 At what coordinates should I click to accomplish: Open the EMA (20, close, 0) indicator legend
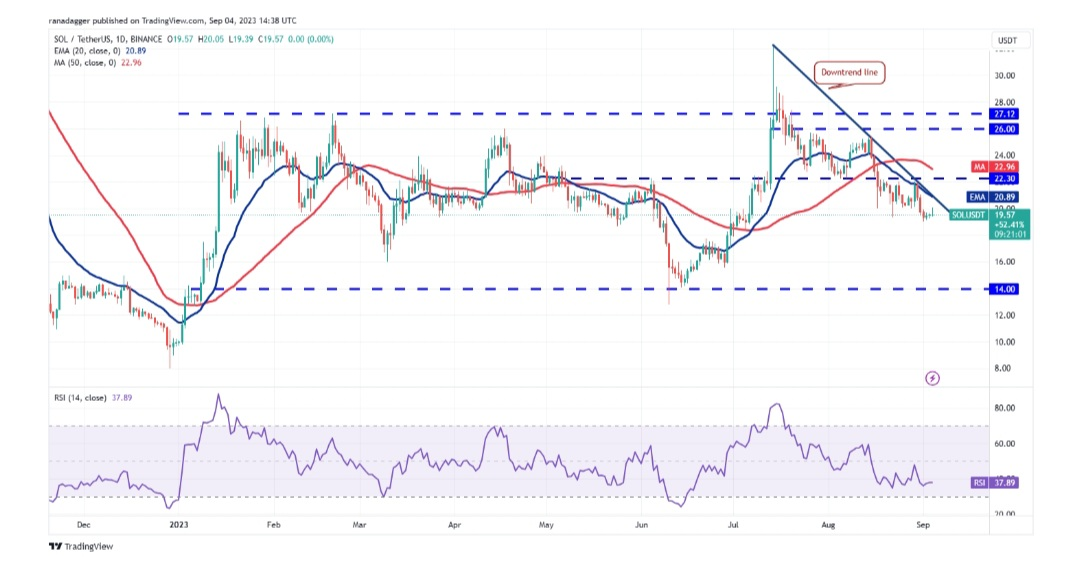(x=84, y=51)
